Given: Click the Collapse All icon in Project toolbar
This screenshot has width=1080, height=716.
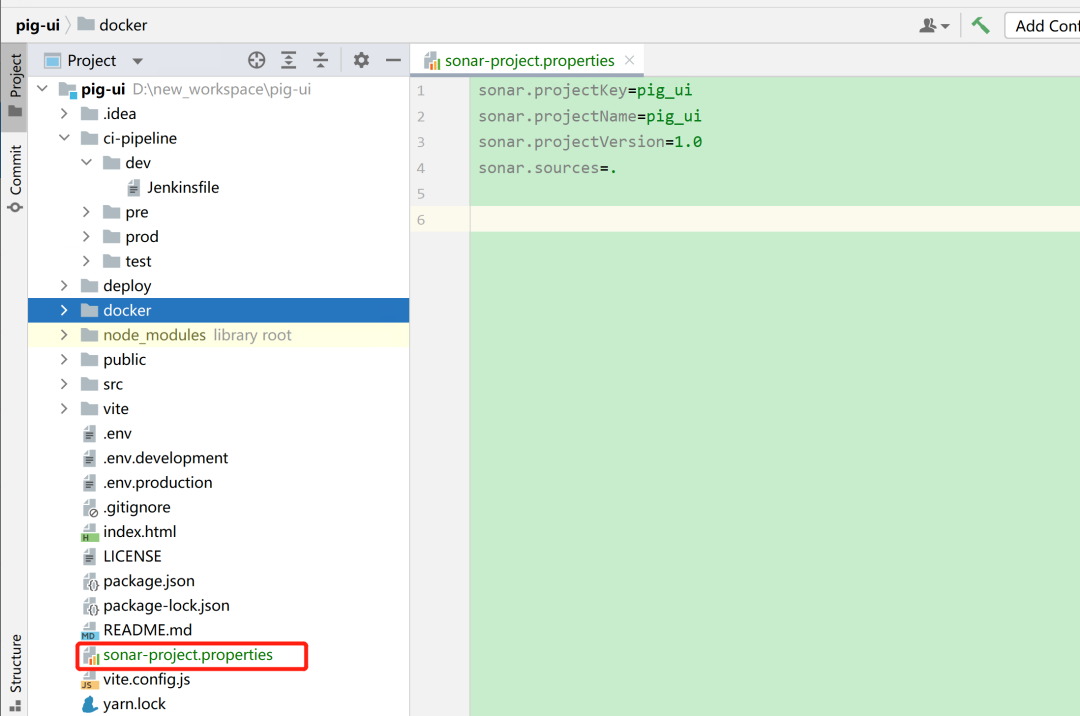Looking at the screenshot, I should pyautogui.click(x=321, y=61).
